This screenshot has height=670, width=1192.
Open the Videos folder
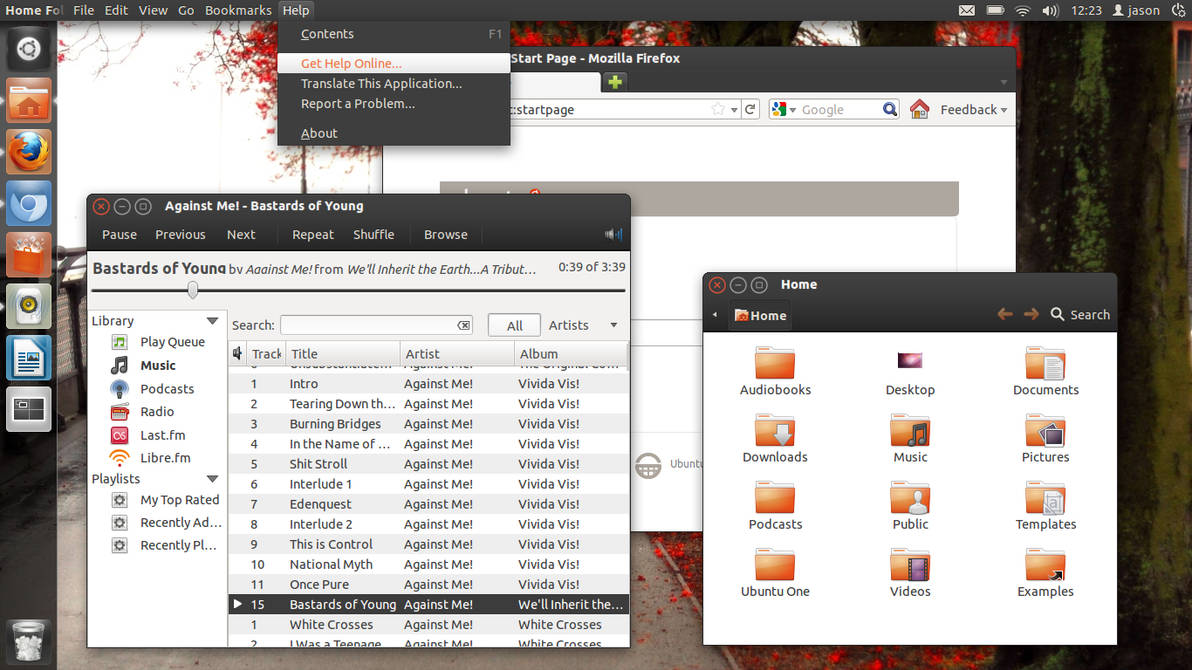[x=910, y=573]
